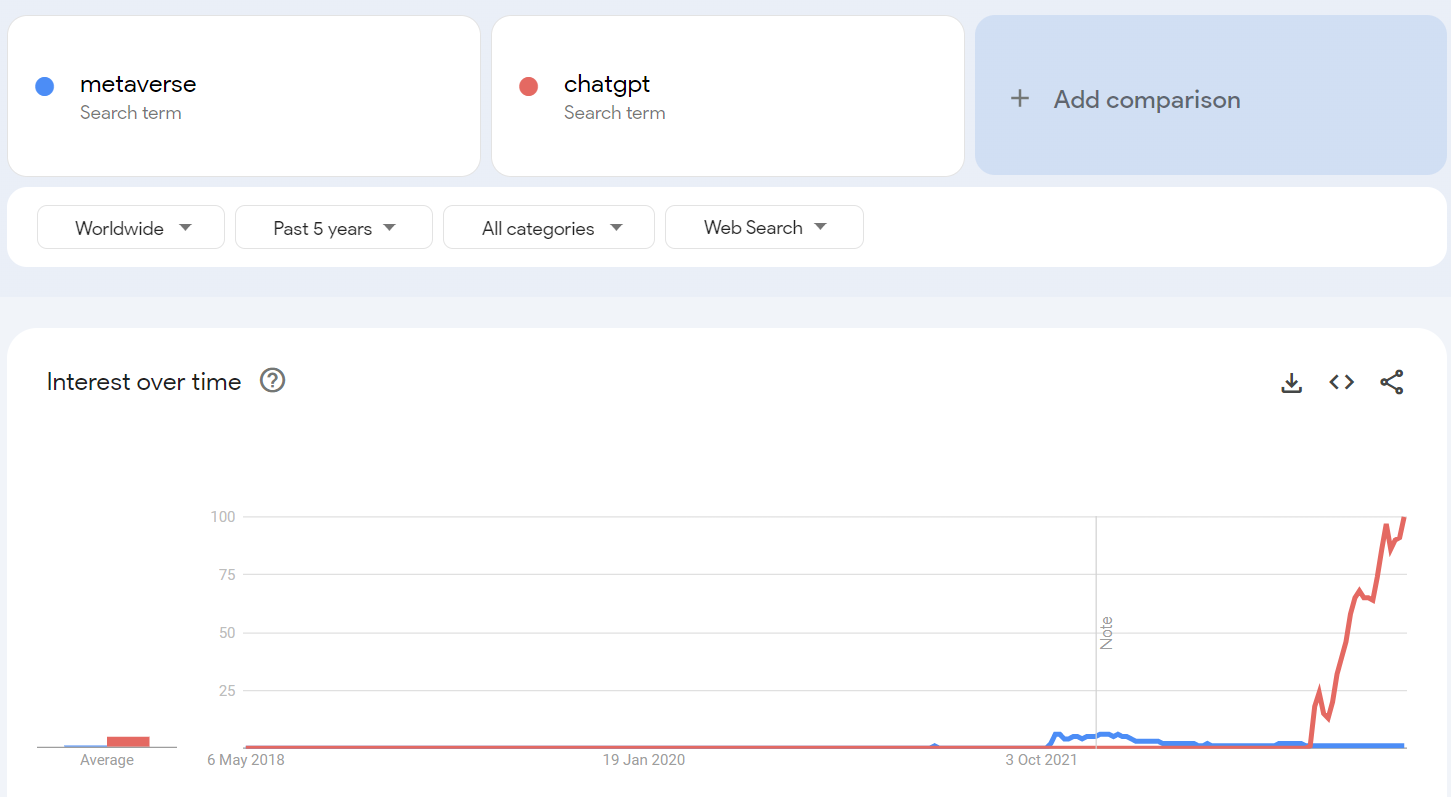The height and width of the screenshot is (797, 1451).
Task: Edit the chatgpt search term card
Action: click(x=728, y=96)
